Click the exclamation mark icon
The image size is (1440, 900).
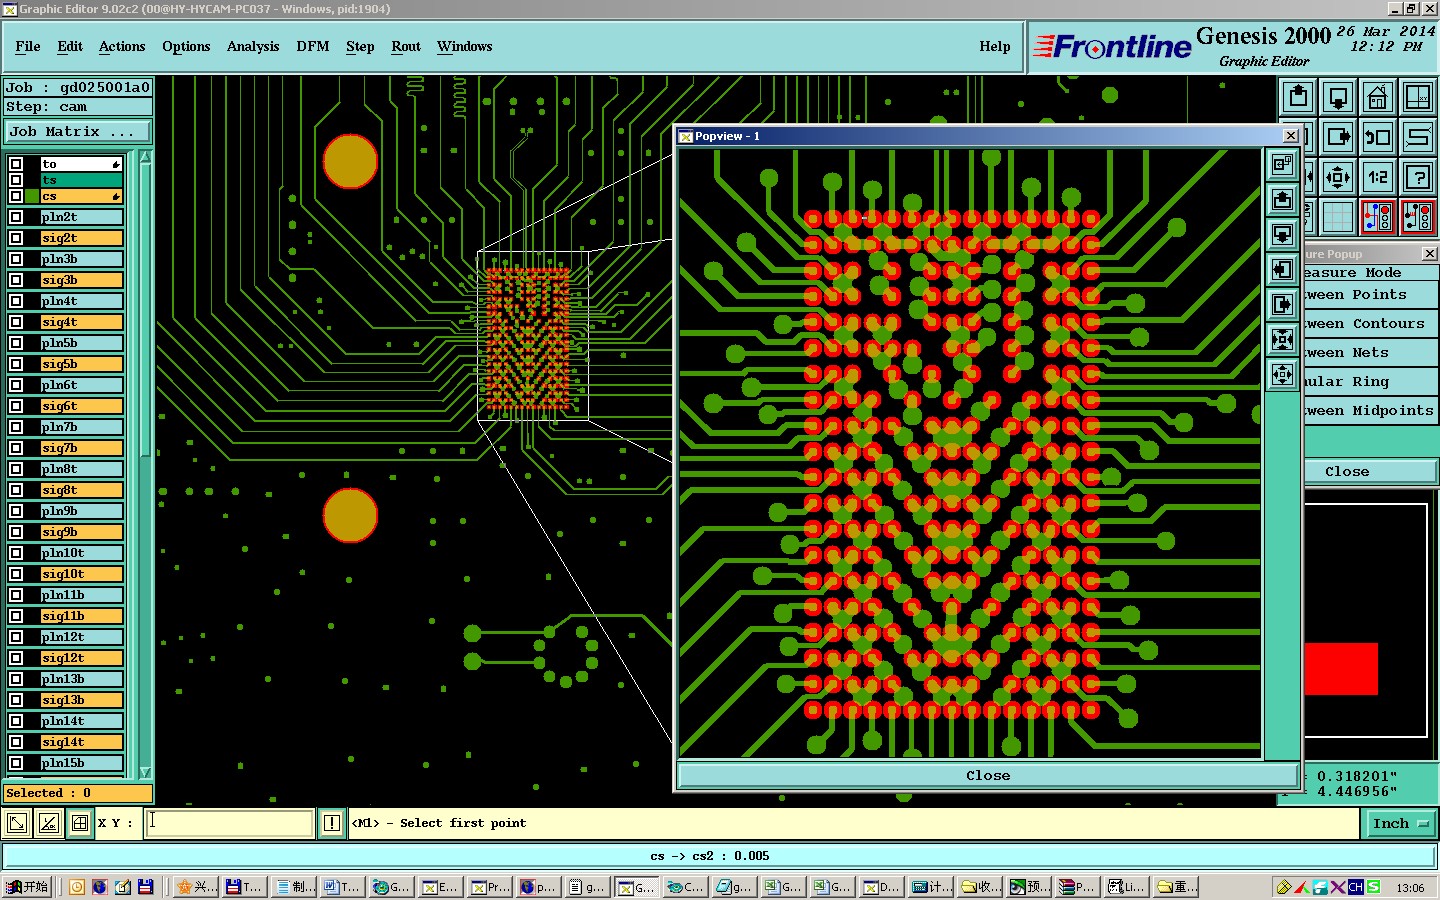click(x=332, y=823)
